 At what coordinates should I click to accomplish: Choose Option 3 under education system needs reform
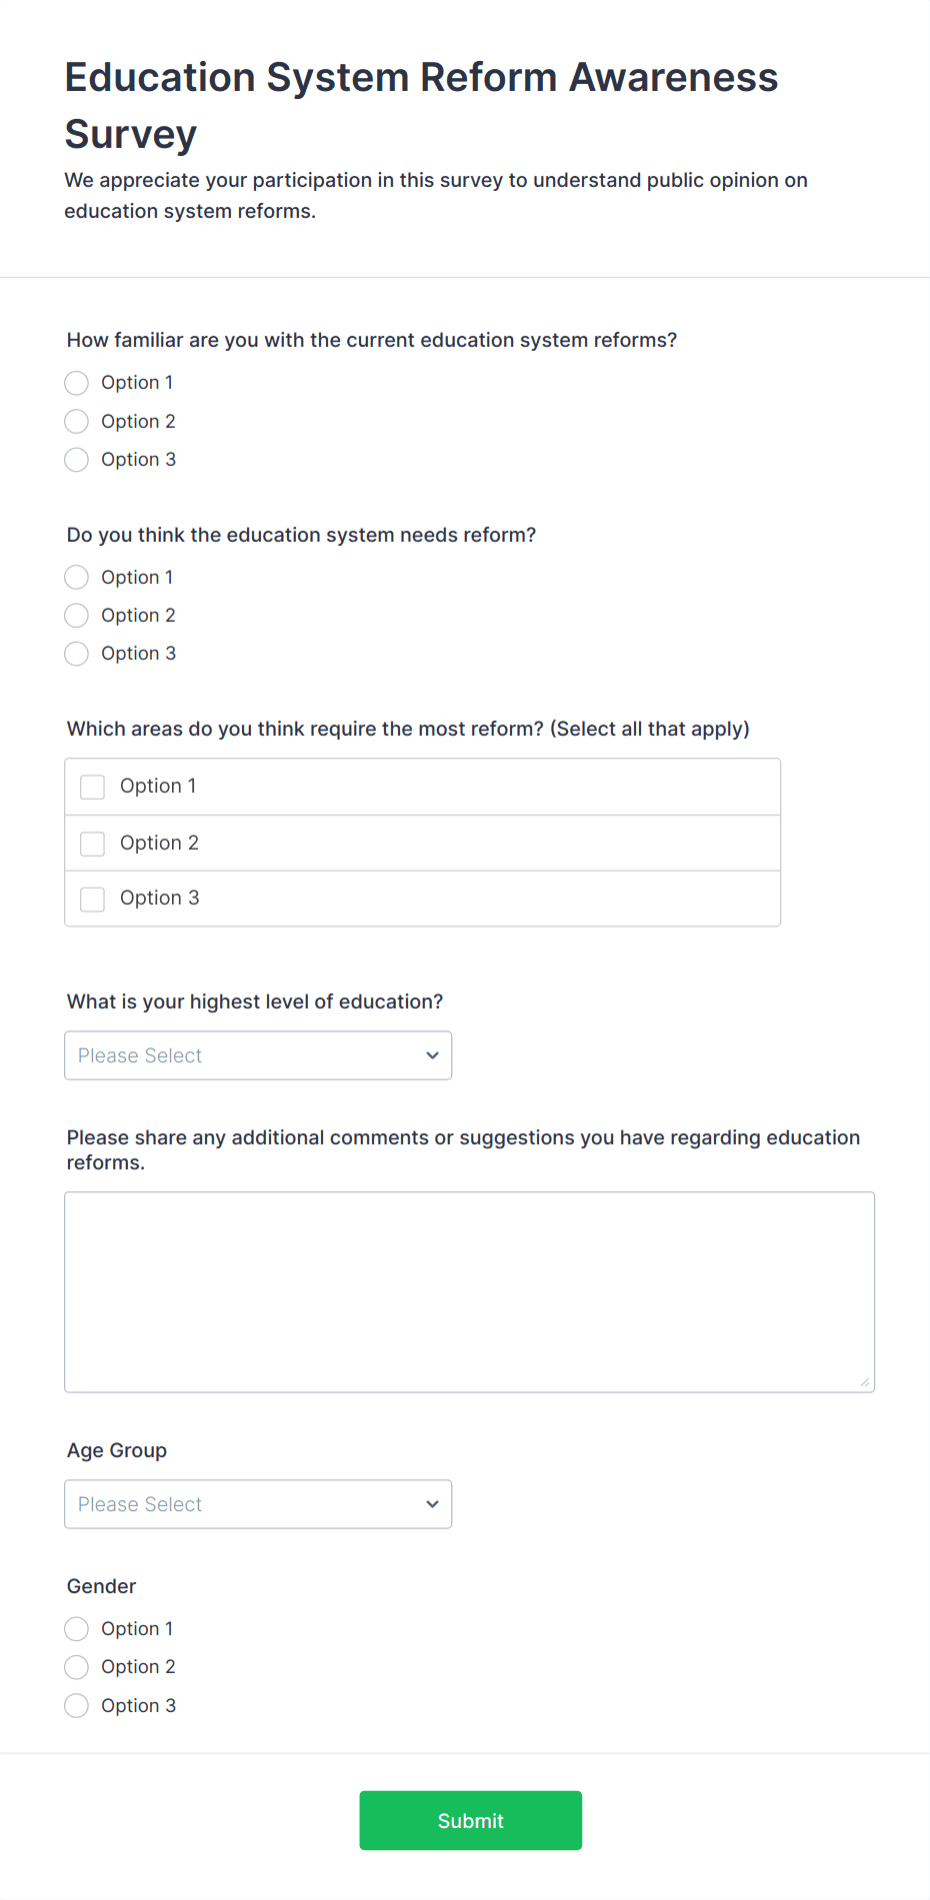click(x=76, y=653)
